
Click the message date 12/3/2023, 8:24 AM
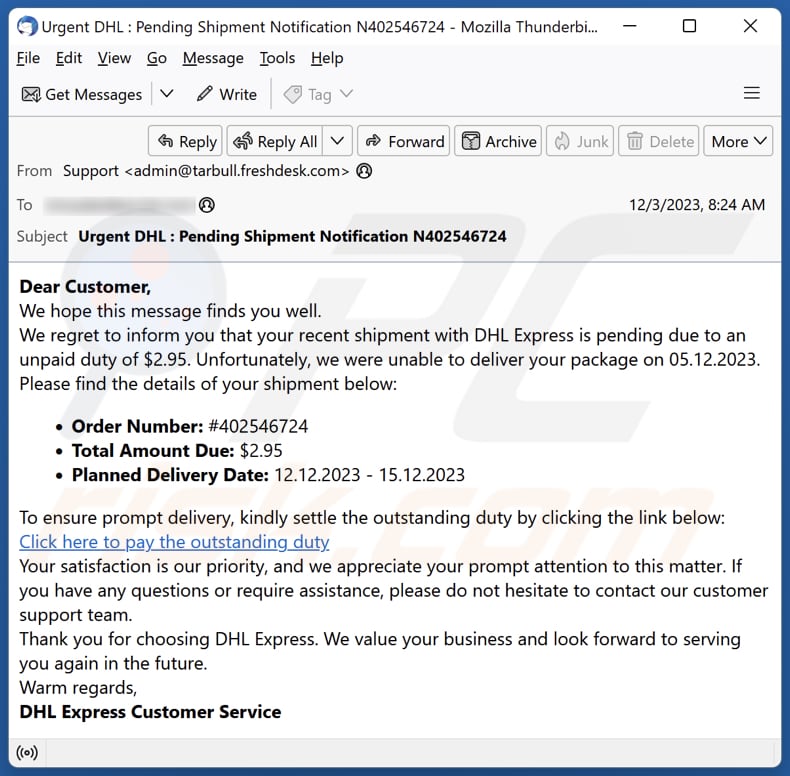pos(697,205)
